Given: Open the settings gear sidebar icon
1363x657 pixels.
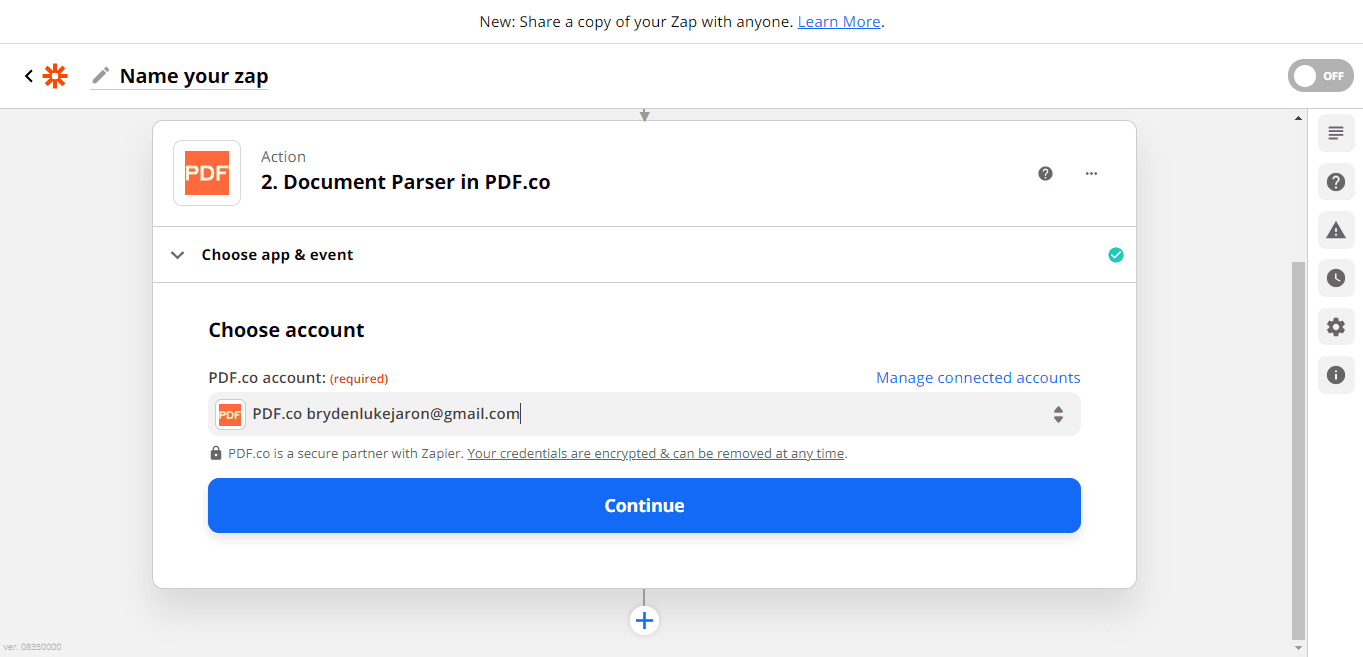Looking at the screenshot, I should pos(1336,327).
